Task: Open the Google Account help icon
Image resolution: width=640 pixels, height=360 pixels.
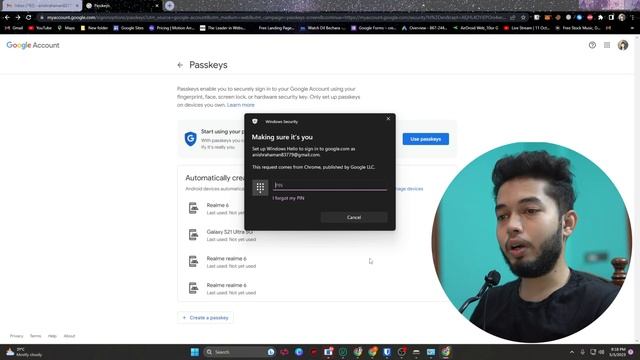Action: click(x=592, y=45)
